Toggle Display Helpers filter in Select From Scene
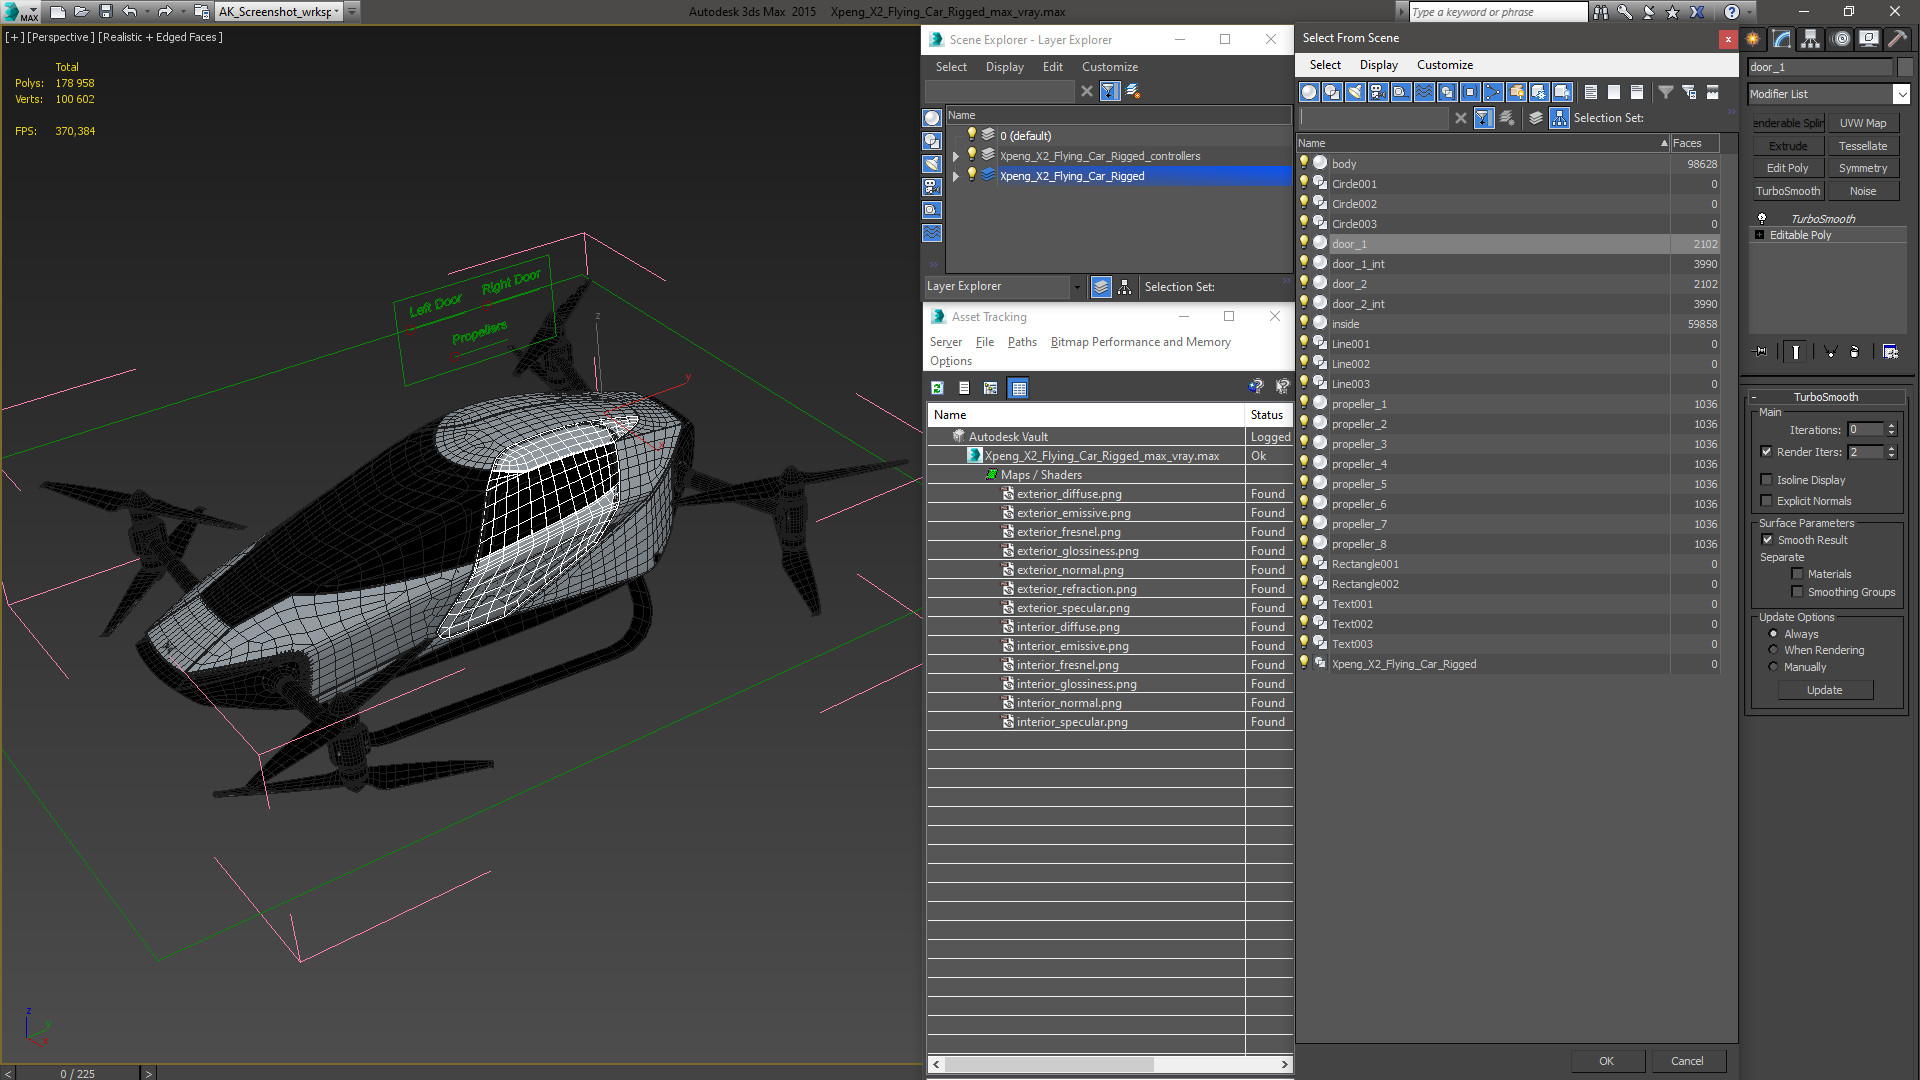This screenshot has height=1080, width=1920. 1401,92
